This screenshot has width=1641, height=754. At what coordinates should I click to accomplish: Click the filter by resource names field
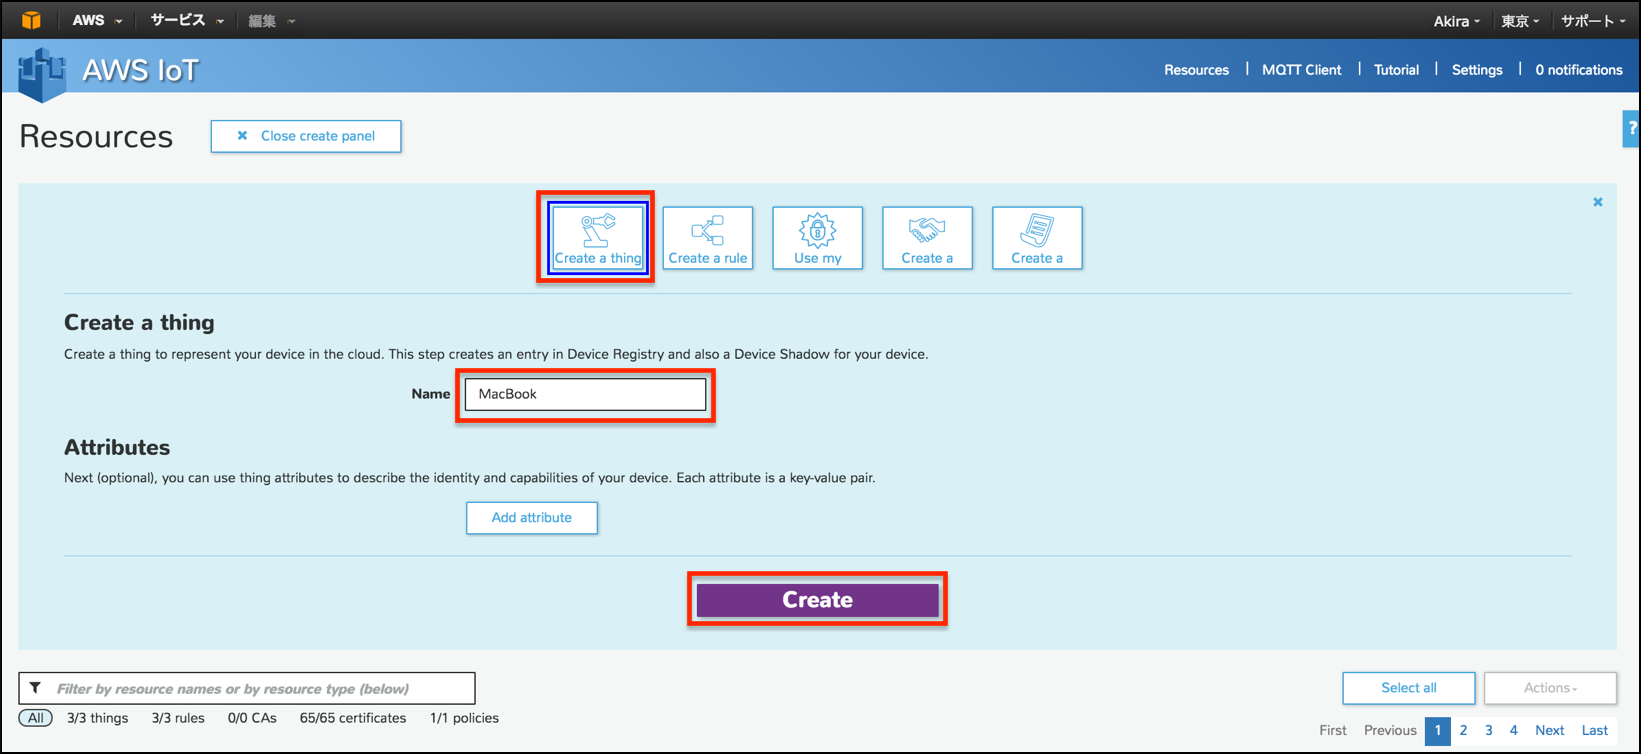[x=247, y=688]
